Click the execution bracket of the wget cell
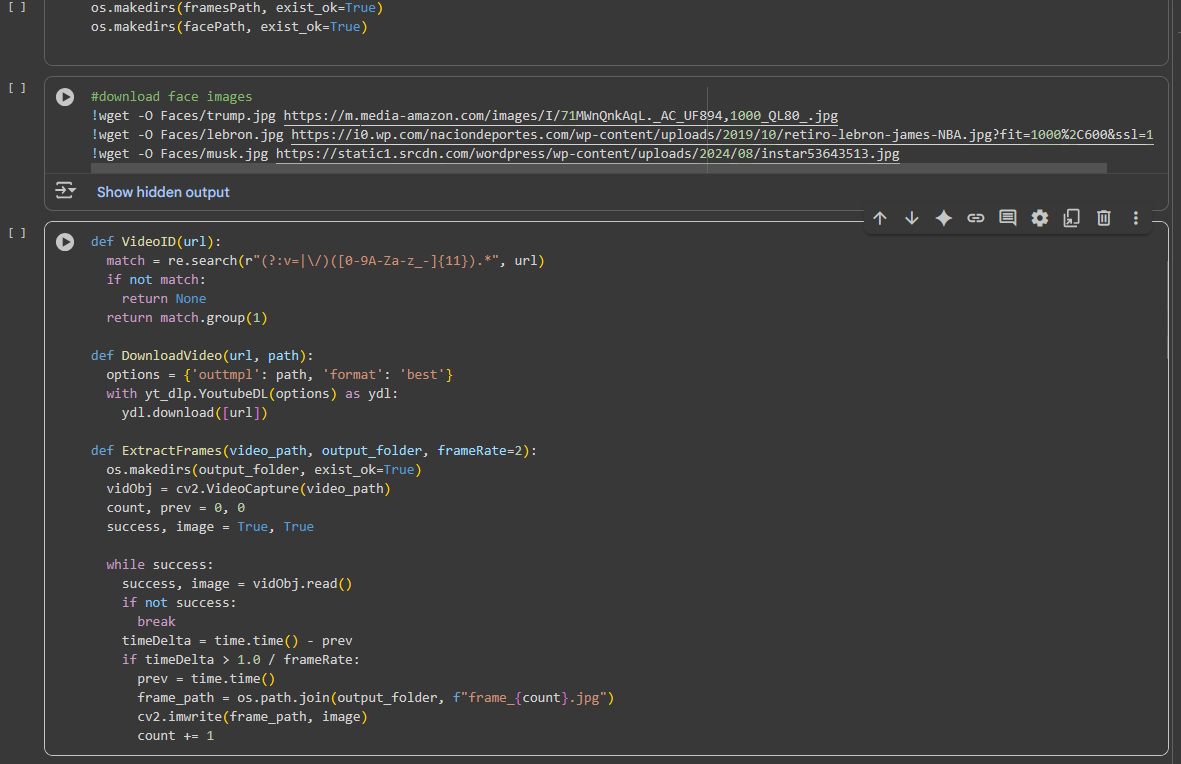The height and width of the screenshot is (764, 1181). pyautogui.click(x=17, y=88)
